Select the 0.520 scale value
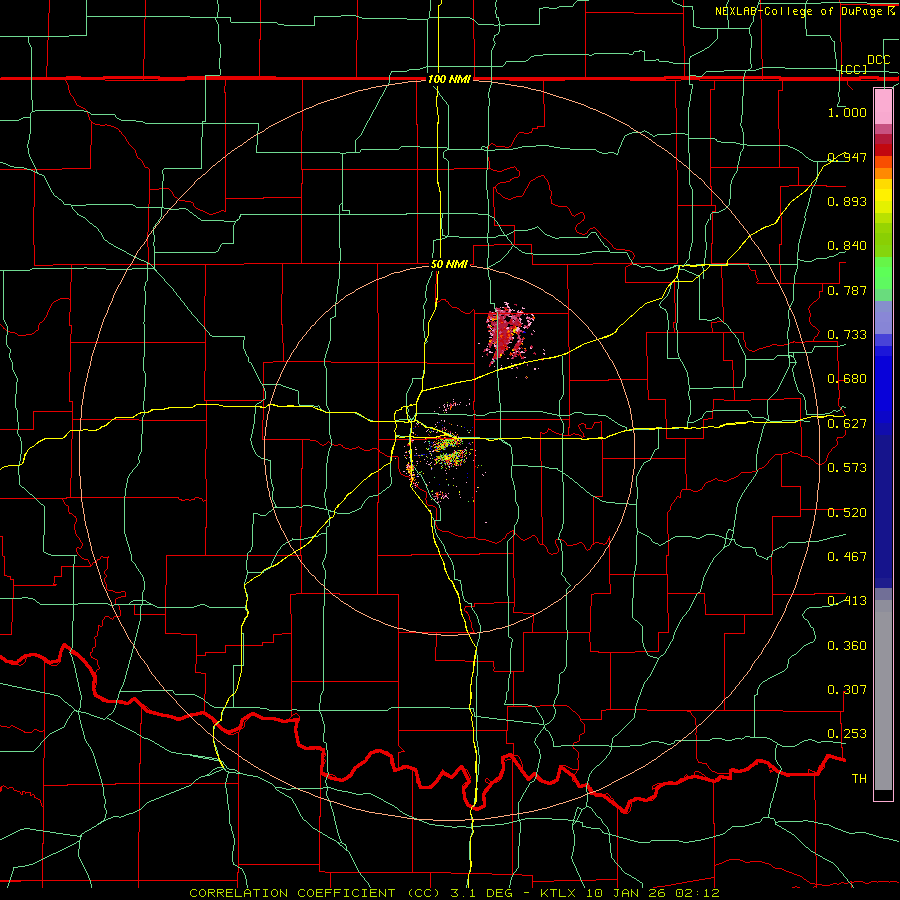The width and height of the screenshot is (900, 900). click(847, 512)
